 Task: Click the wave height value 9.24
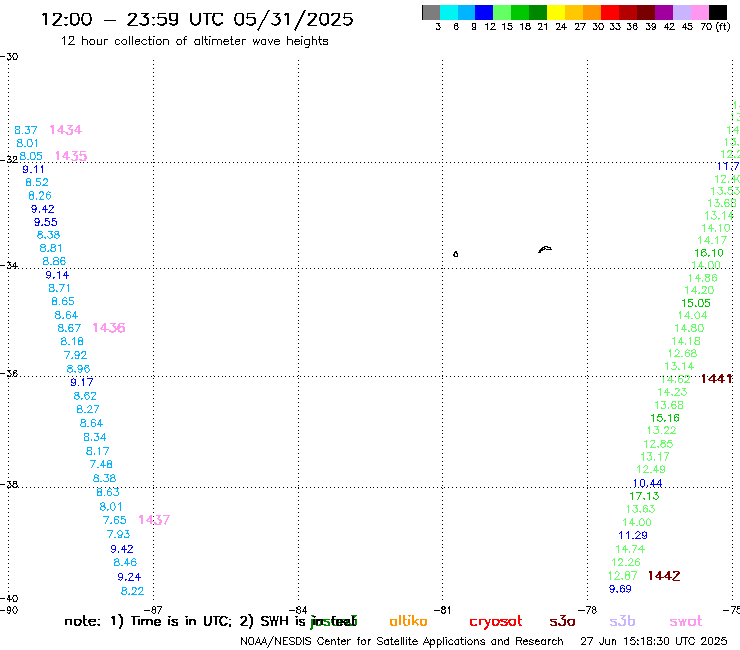click(129, 577)
